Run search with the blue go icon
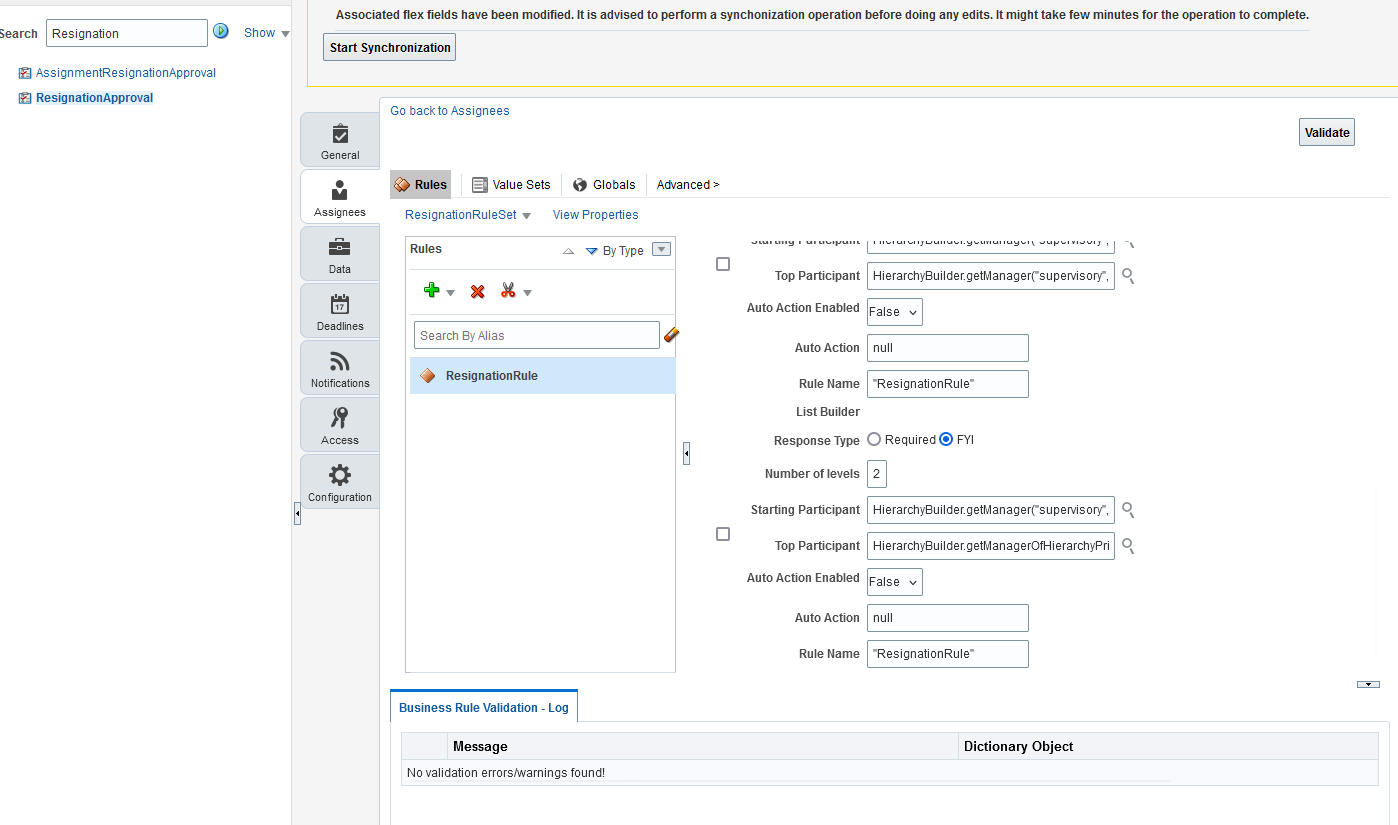The image size is (1398, 825). pos(221,32)
